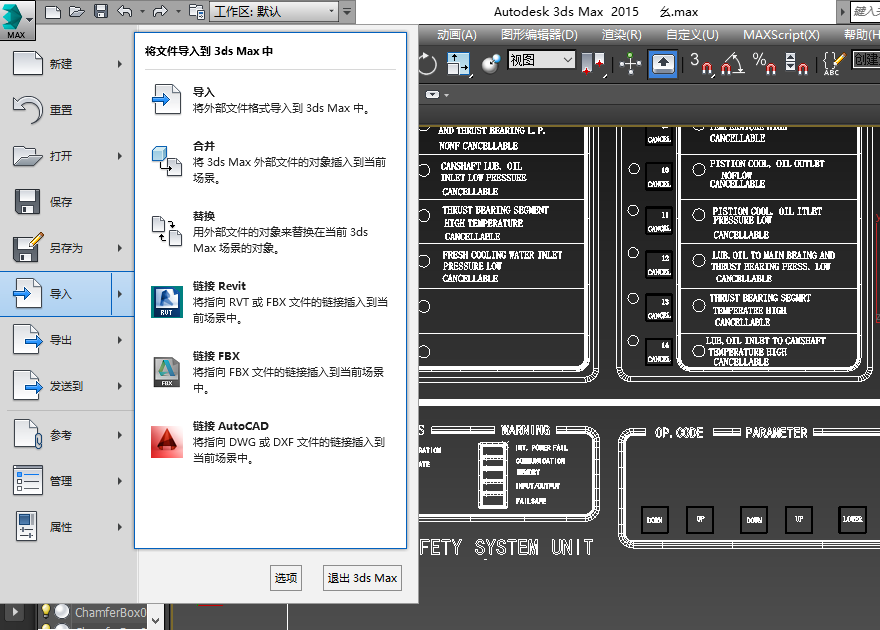Click the Open File icon in quick access toolbar
Image resolution: width=880 pixels, height=630 pixels.
point(76,12)
